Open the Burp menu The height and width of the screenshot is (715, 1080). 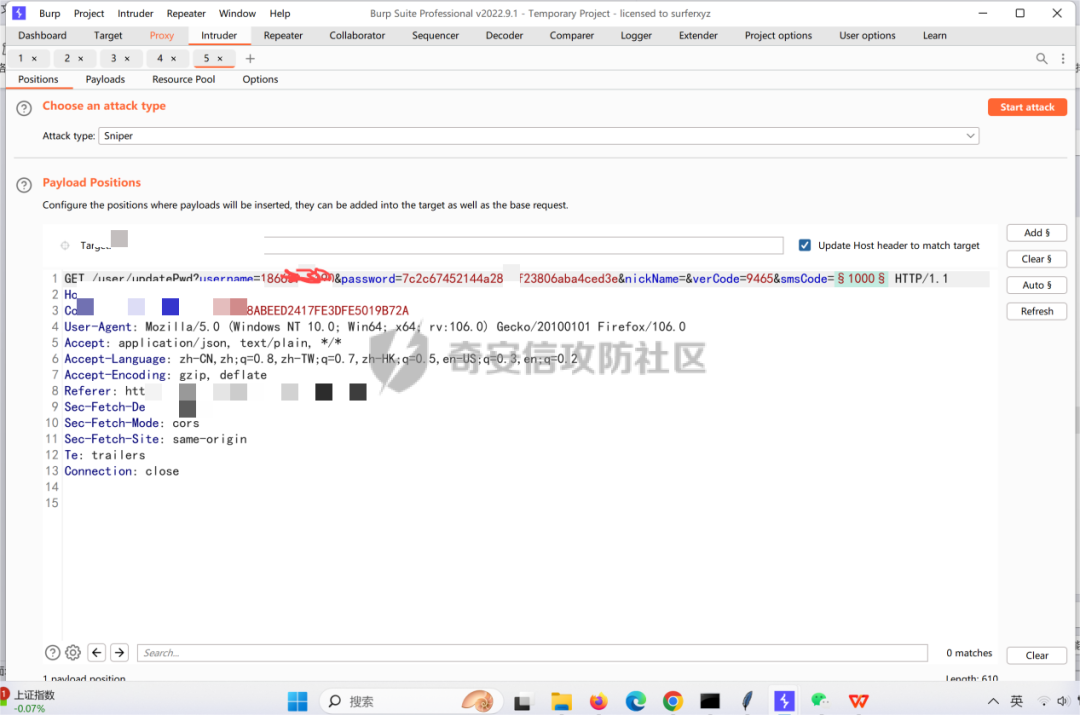pos(50,13)
